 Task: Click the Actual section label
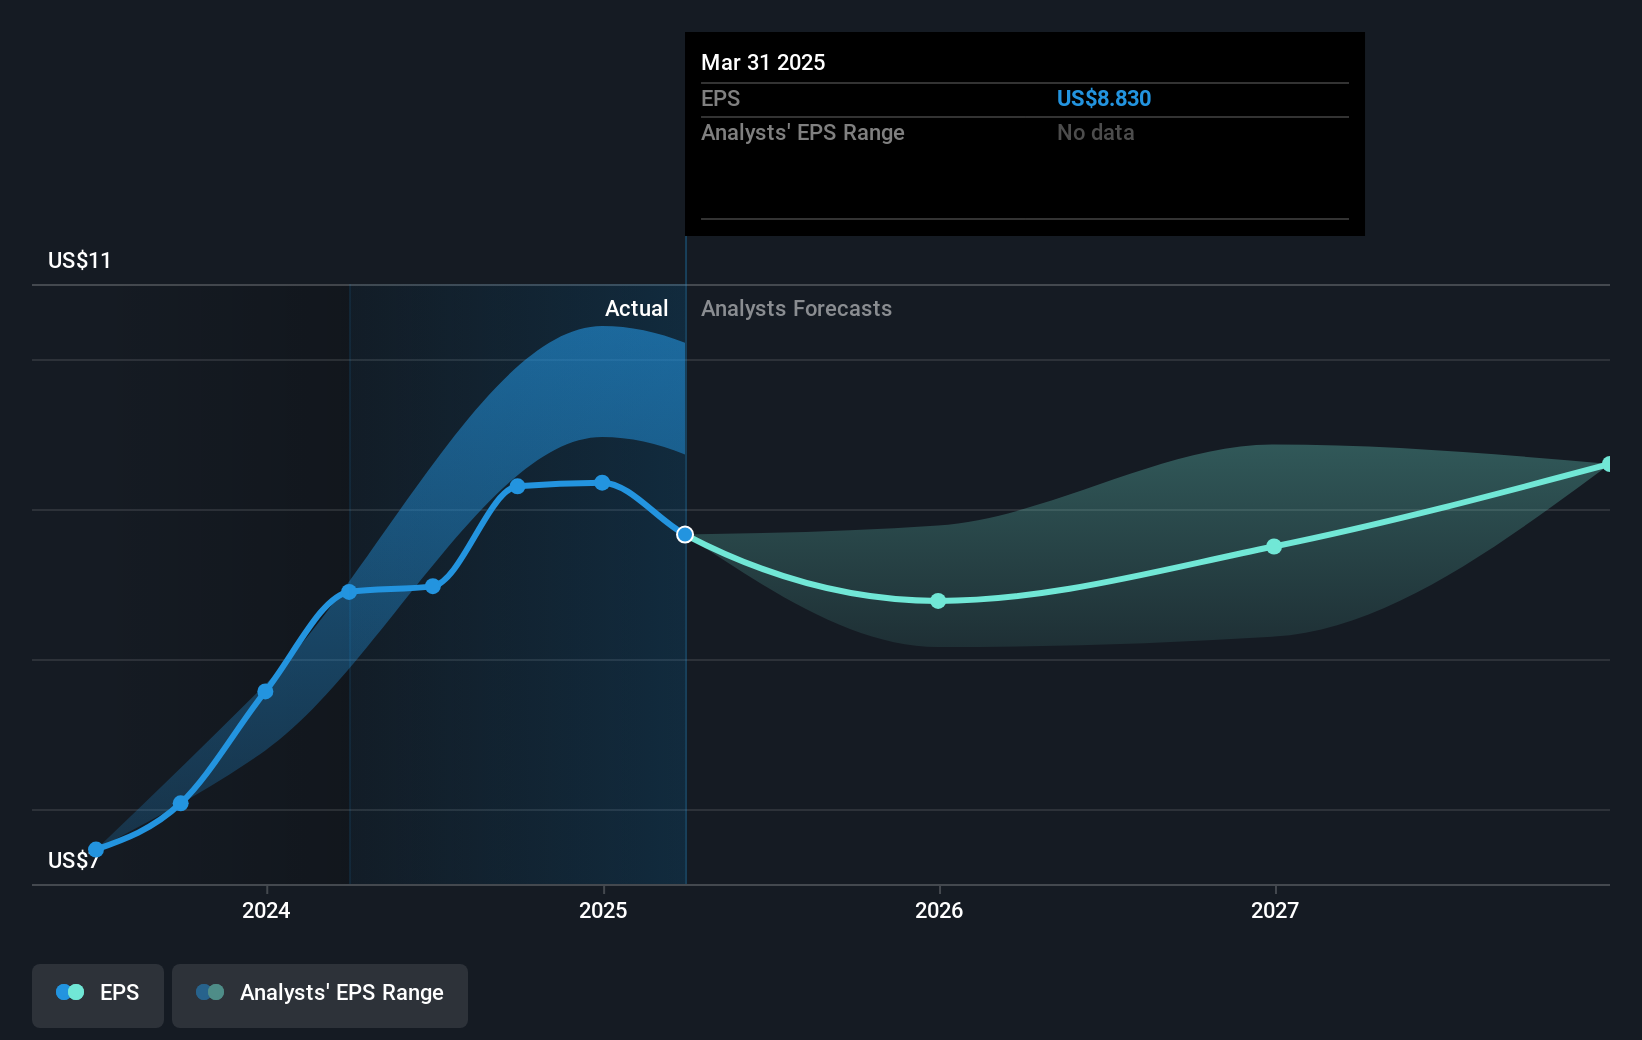636,308
